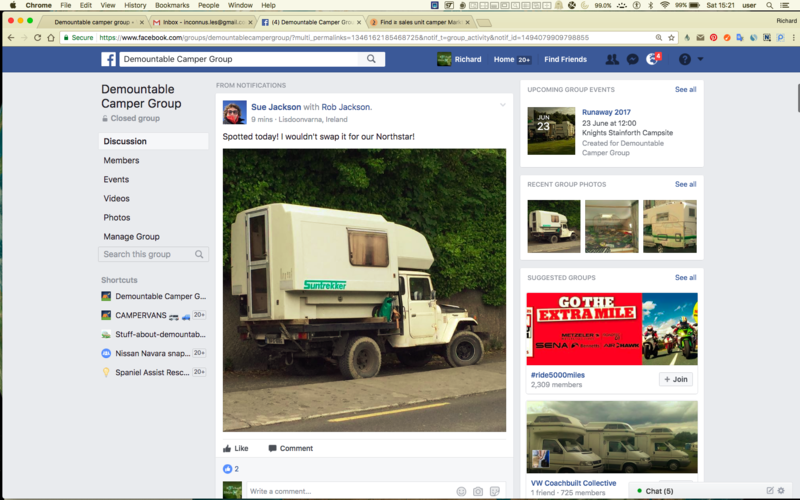The width and height of the screenshot is (800, 500).
Task: Click the 2 likes reaction count
Action: pyautogui.click(x=231, y=469)
